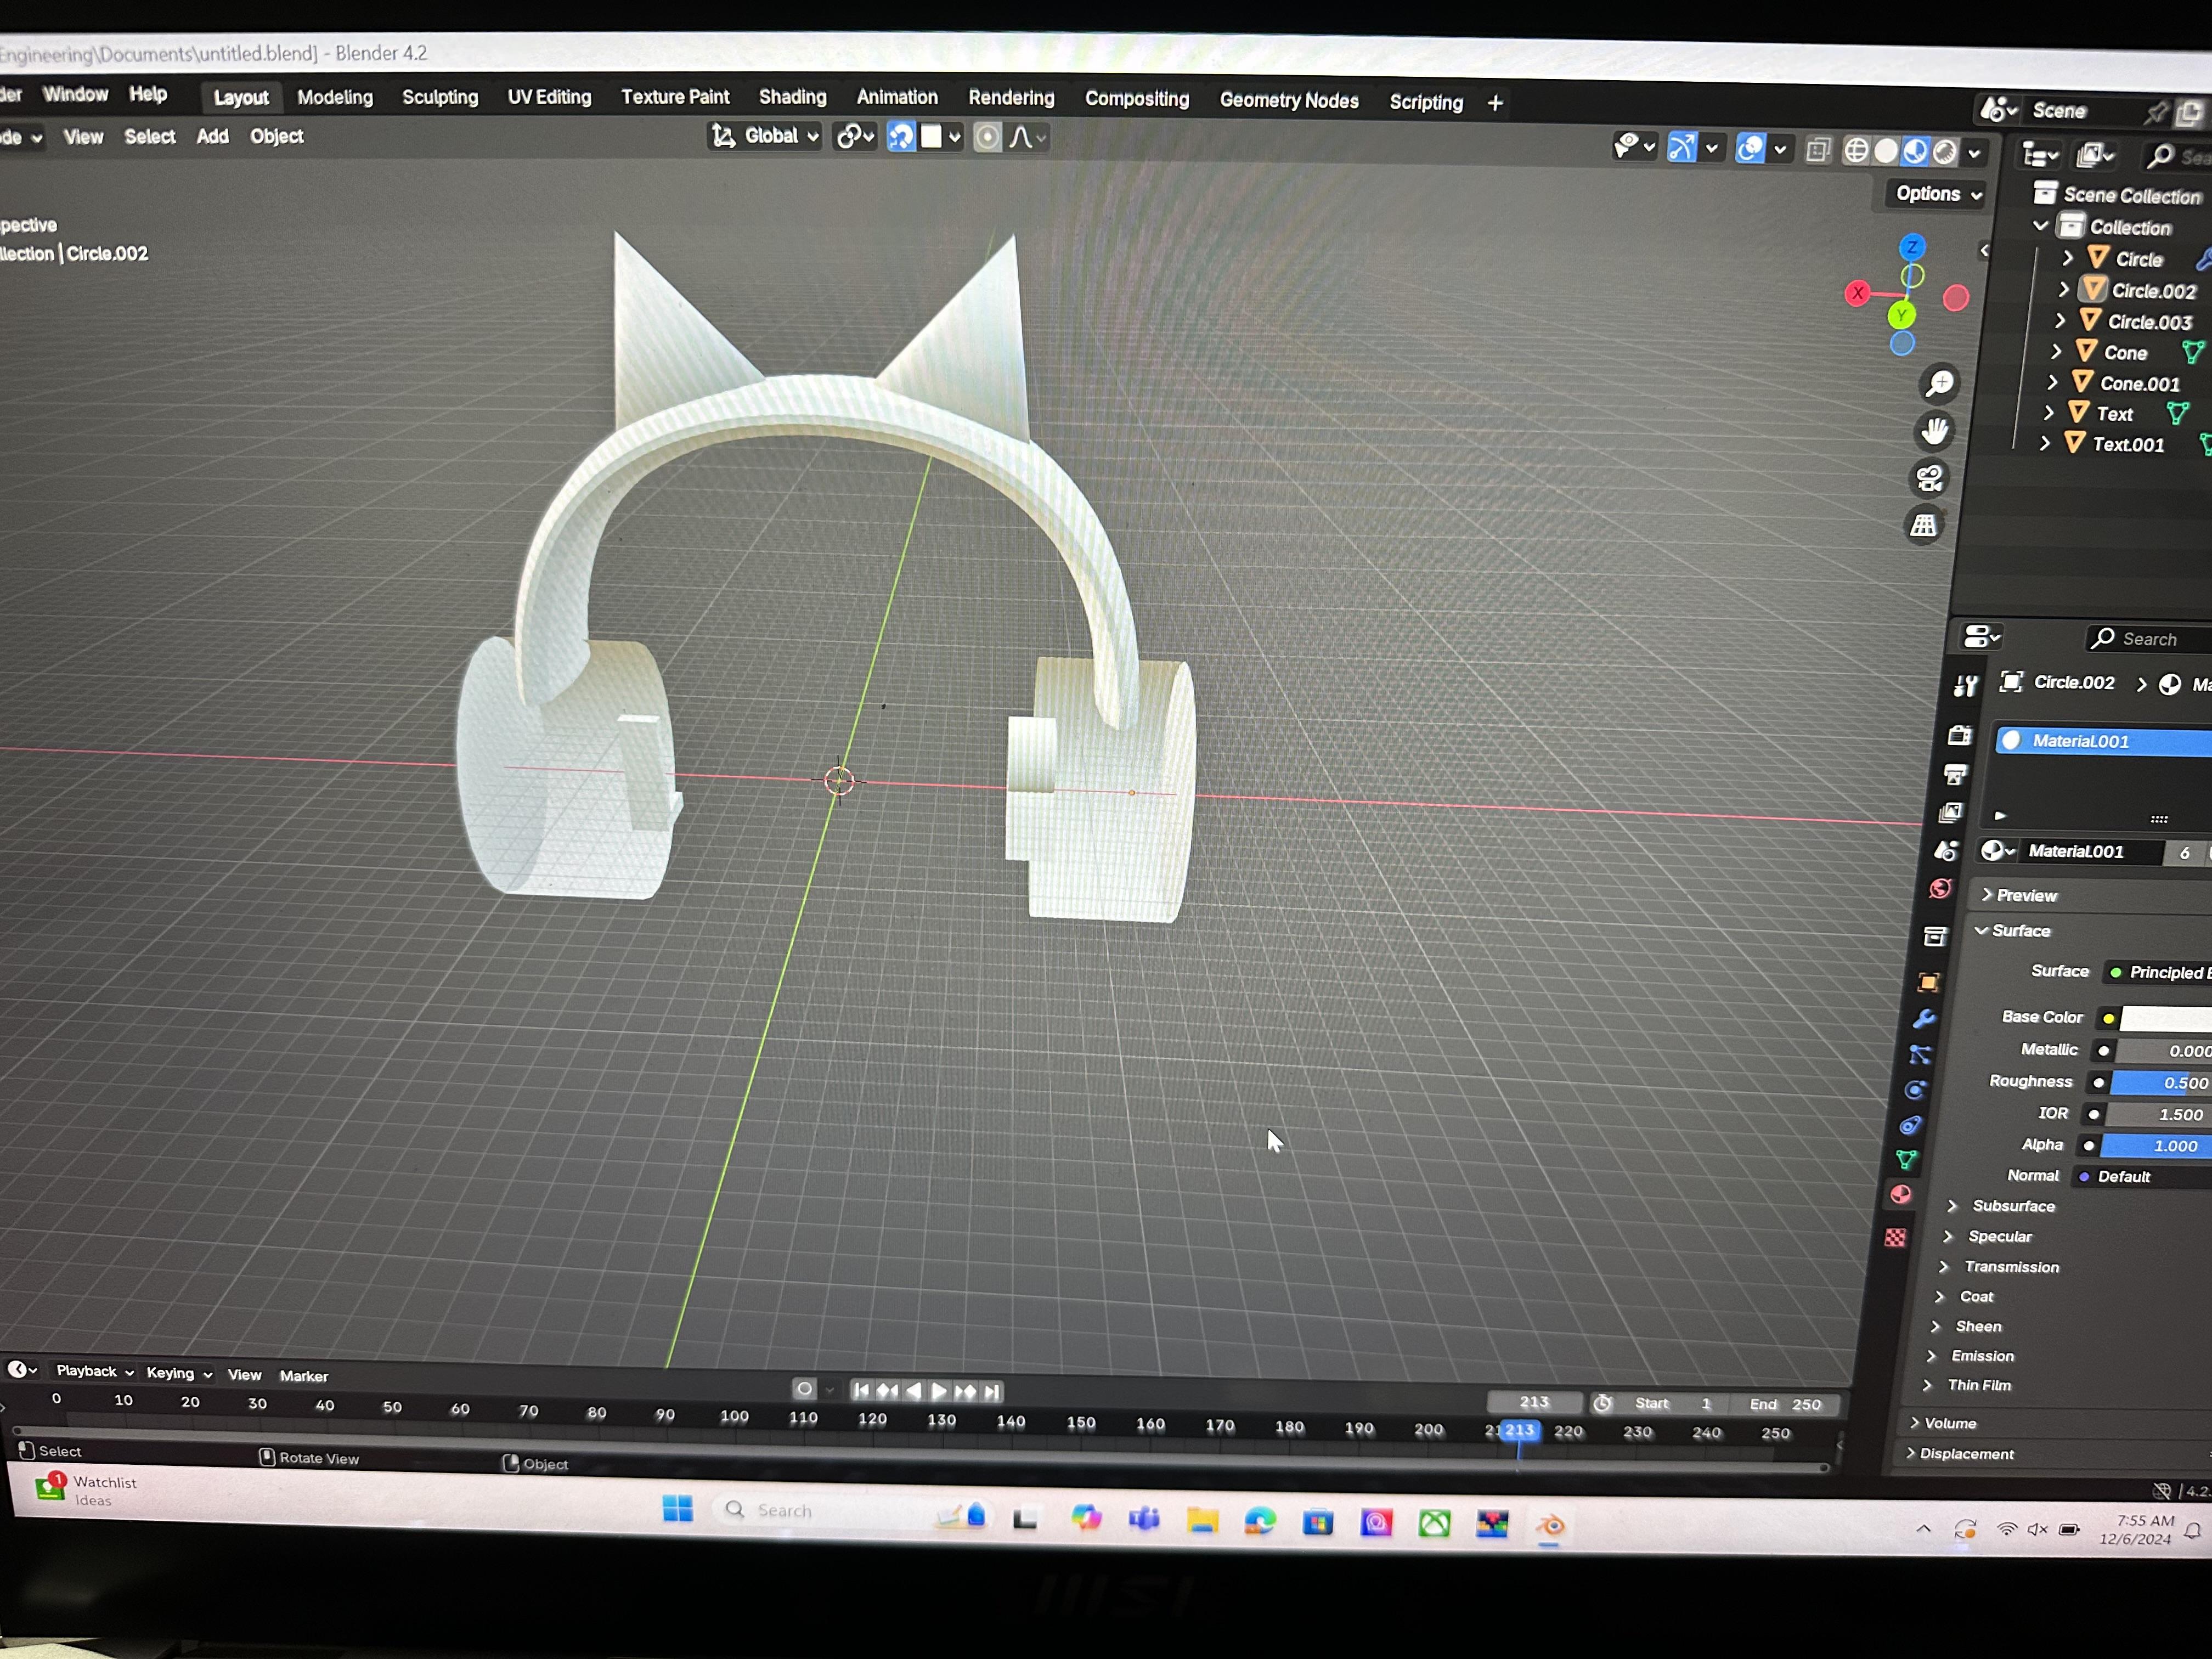Toggle auto keying record button
This screenshot has width=2212, height=1659.
click(804, 1389)
